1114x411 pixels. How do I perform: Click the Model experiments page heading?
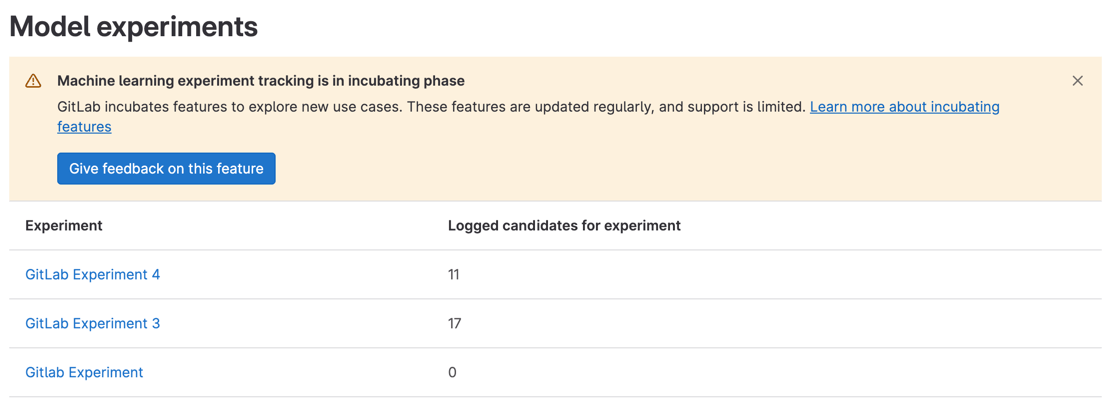point(134,27)
